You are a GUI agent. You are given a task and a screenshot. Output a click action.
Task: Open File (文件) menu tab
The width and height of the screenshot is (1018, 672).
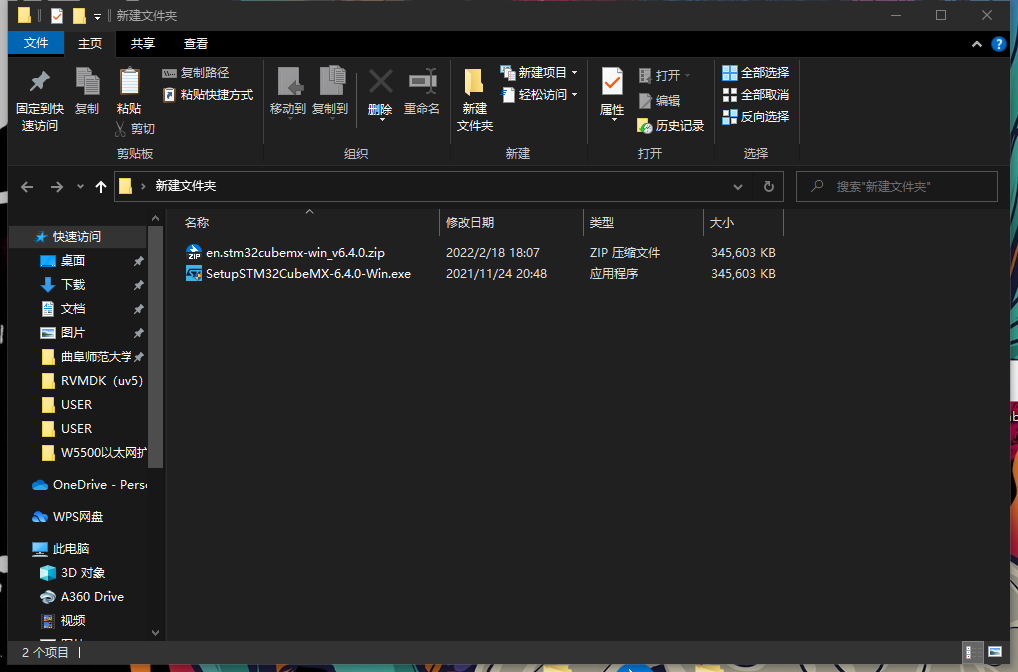36,44
